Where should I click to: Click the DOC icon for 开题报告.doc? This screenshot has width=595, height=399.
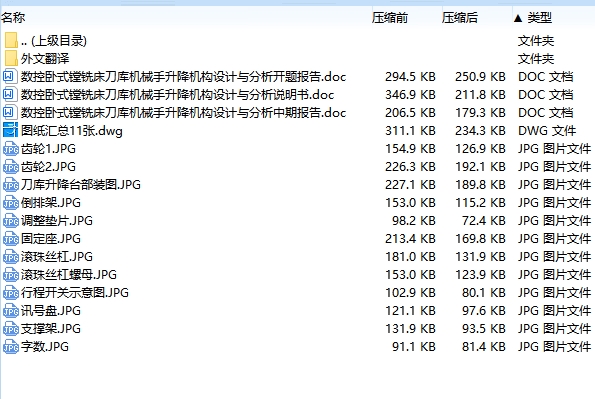10,77
